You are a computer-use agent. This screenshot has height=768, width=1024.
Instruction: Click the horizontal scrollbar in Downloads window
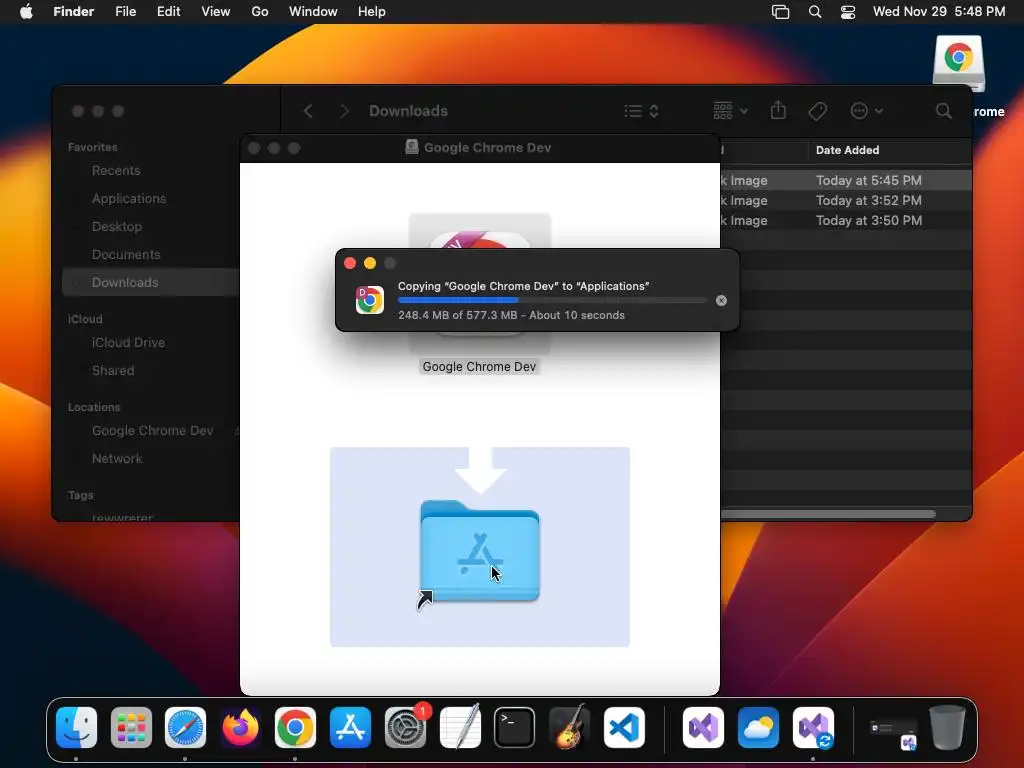tap(828, 514)
